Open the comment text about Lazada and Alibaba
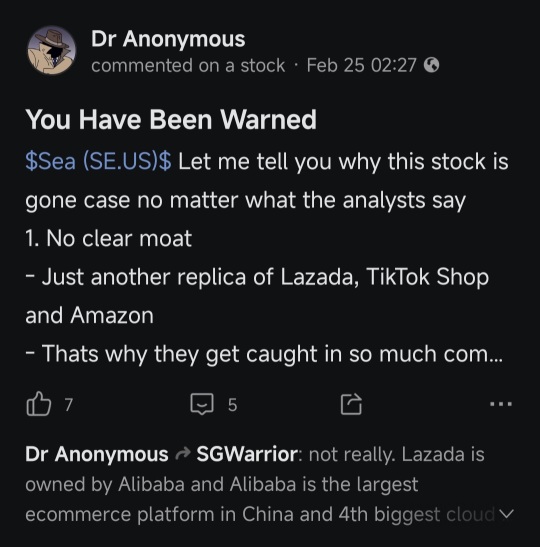This screenshot has height=547, width=540. coord(269,484)
